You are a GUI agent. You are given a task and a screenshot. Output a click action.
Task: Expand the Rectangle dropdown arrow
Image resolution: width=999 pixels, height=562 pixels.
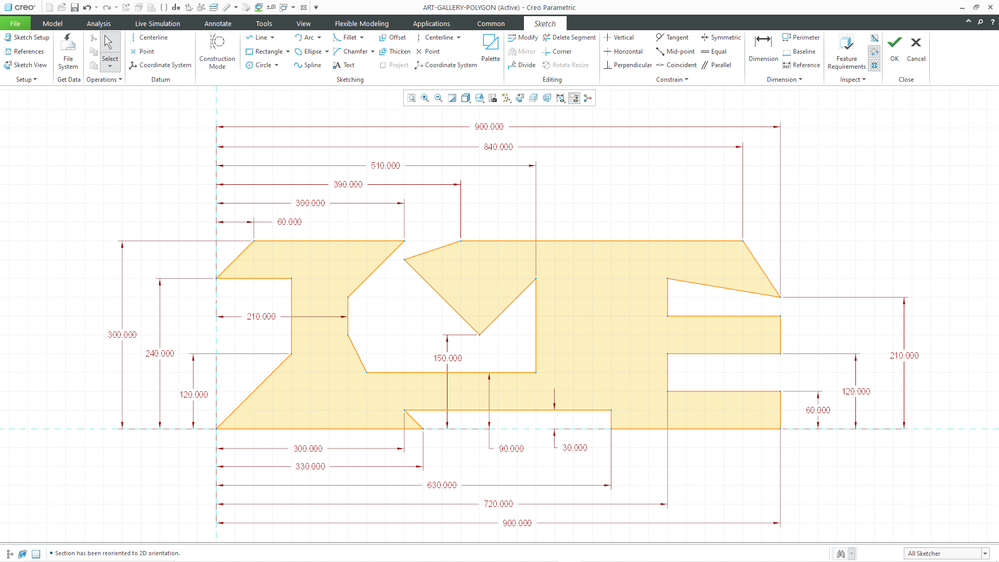pyautogui.click(x=288, y=51)
